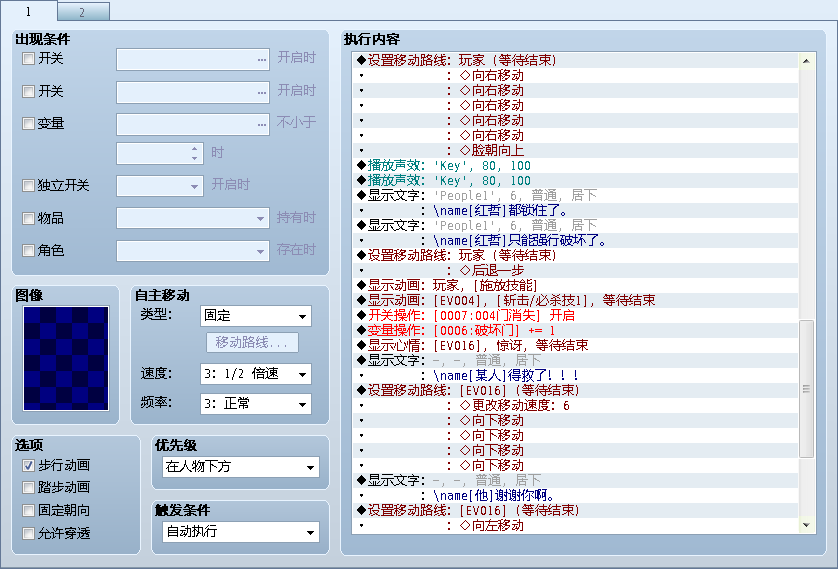Enable the 角色 condition checkbox
The width and height of the screenshot is (838, 569).
[28, 251]
